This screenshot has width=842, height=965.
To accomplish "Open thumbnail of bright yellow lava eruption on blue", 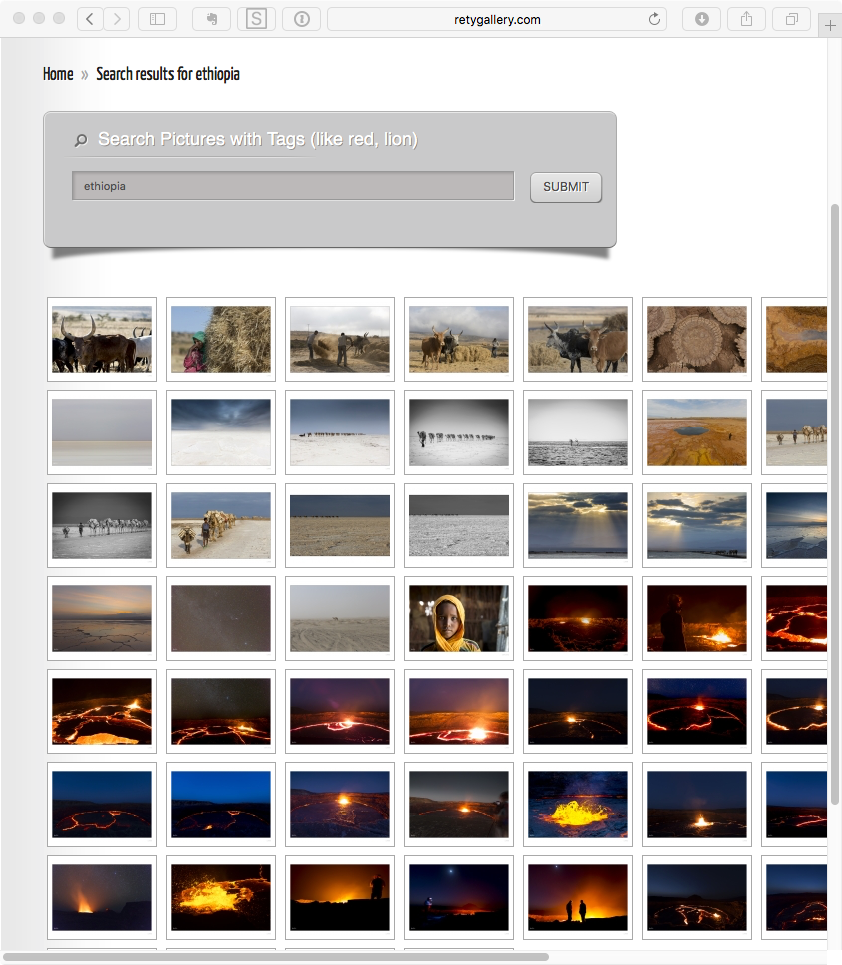I will pos(578,804).
